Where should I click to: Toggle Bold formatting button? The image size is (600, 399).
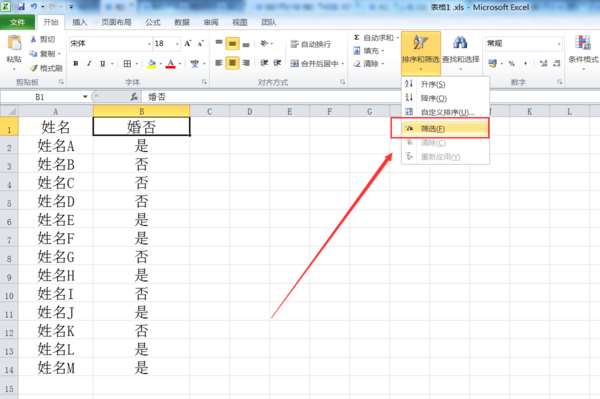coord(76,64)
